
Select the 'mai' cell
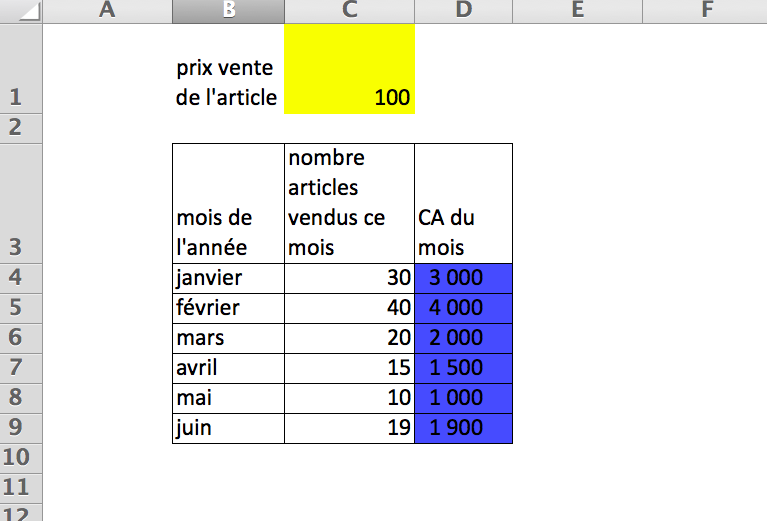point(228,398)
